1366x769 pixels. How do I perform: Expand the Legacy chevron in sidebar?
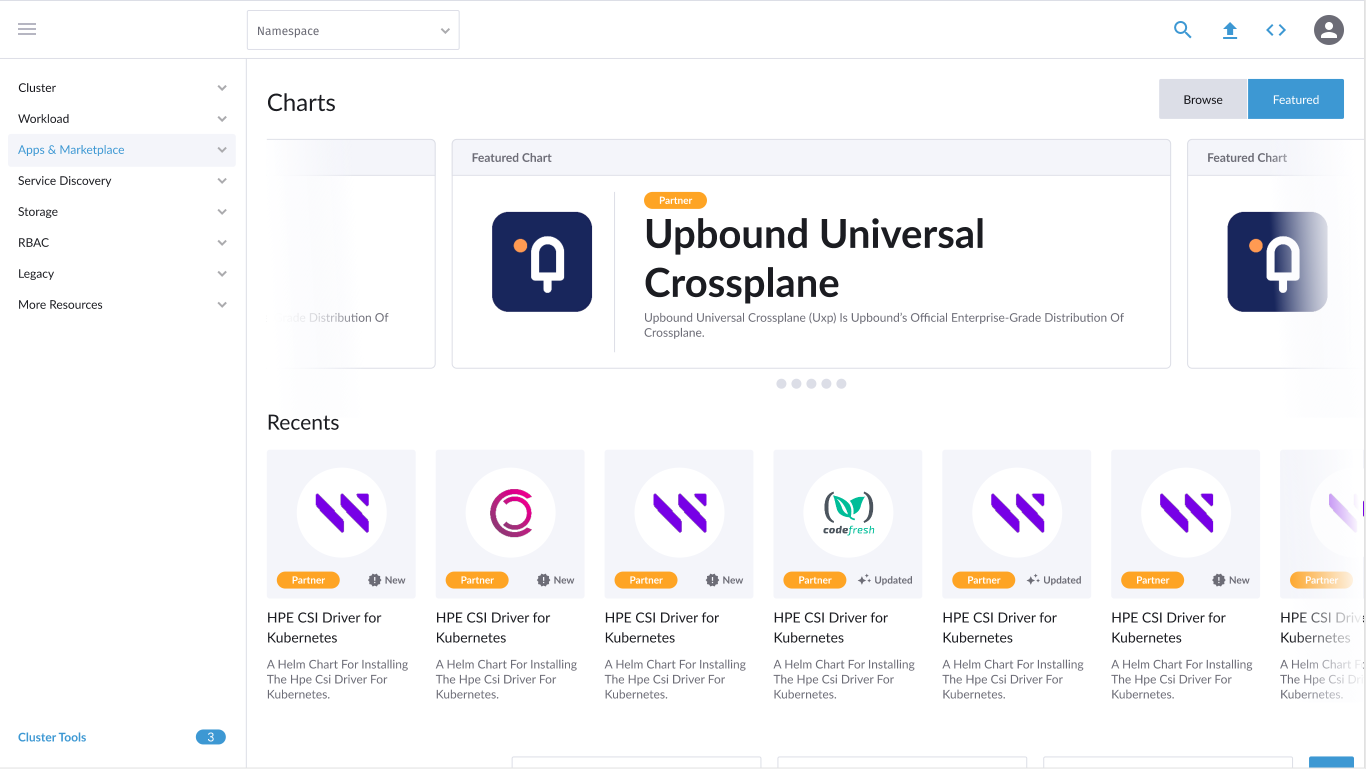pos(222,274)
